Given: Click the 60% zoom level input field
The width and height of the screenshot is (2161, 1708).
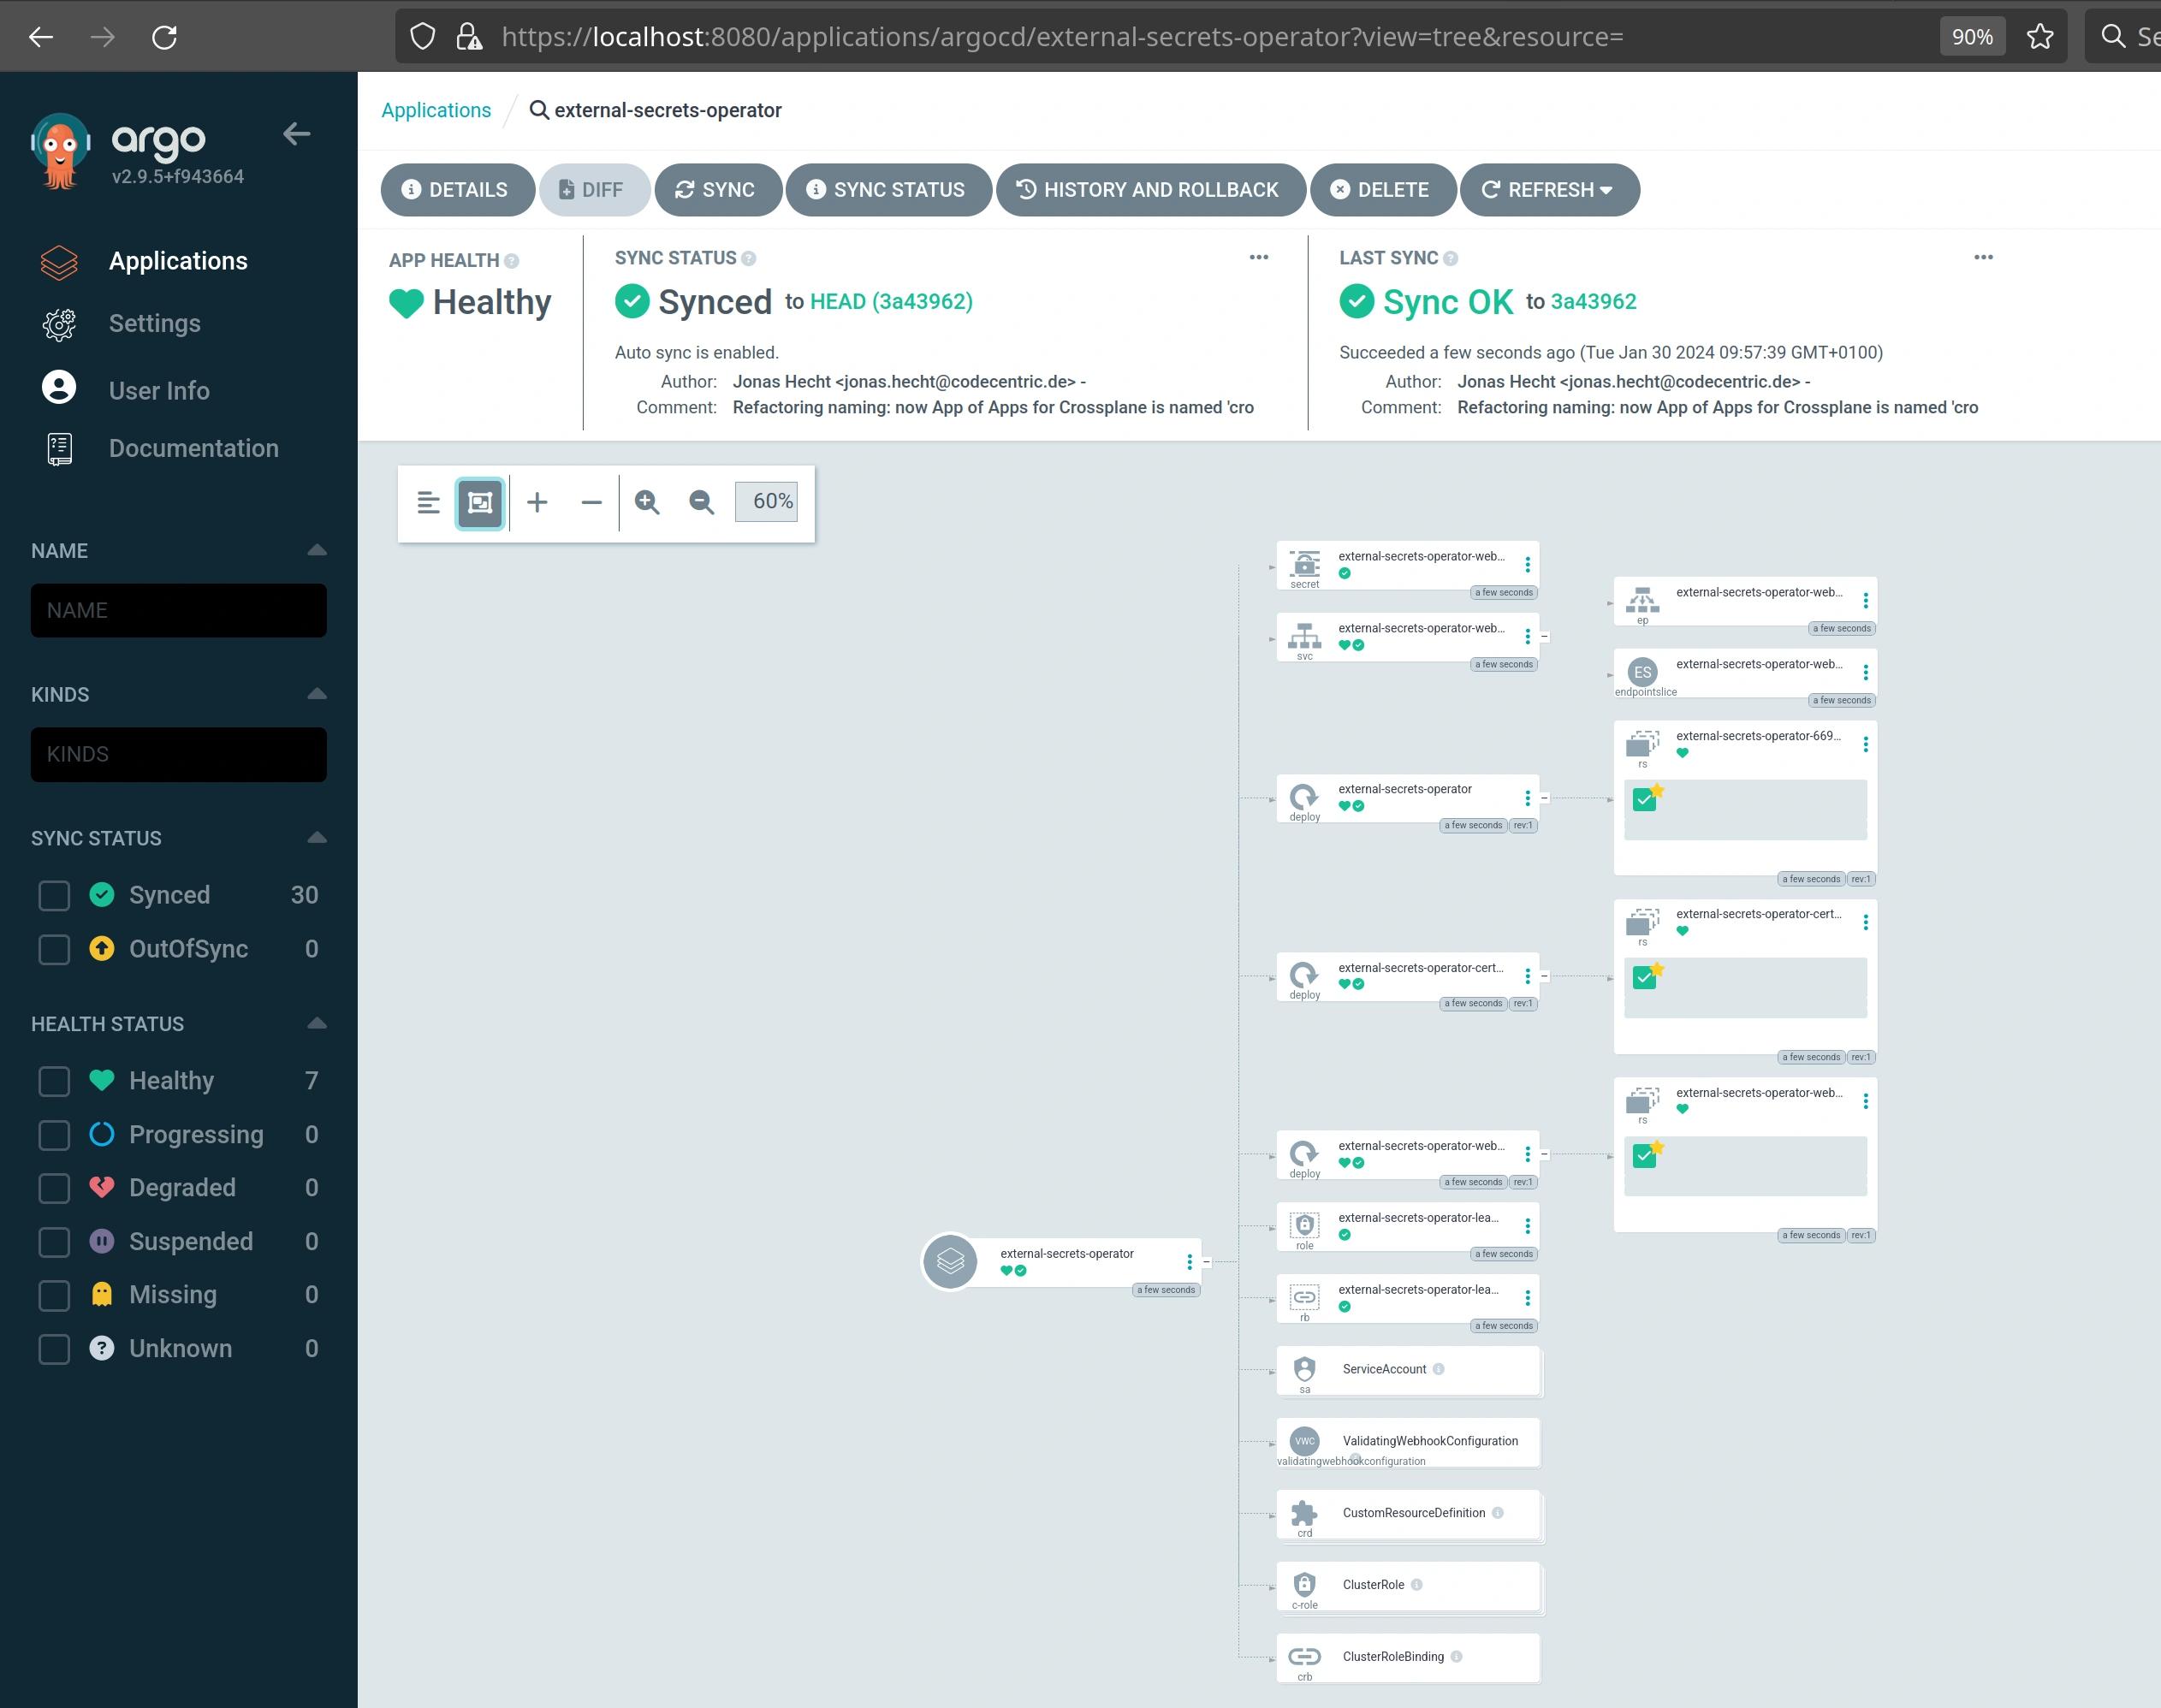Looking at the screenshot, I should click(767, 503).
